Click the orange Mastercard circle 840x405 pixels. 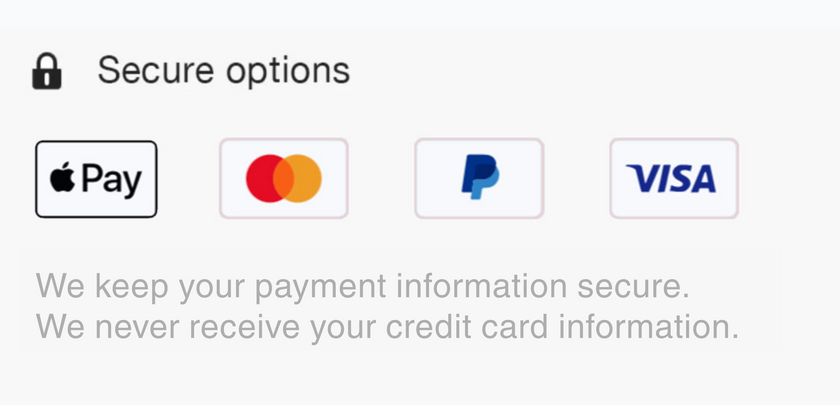click(304, 179)
